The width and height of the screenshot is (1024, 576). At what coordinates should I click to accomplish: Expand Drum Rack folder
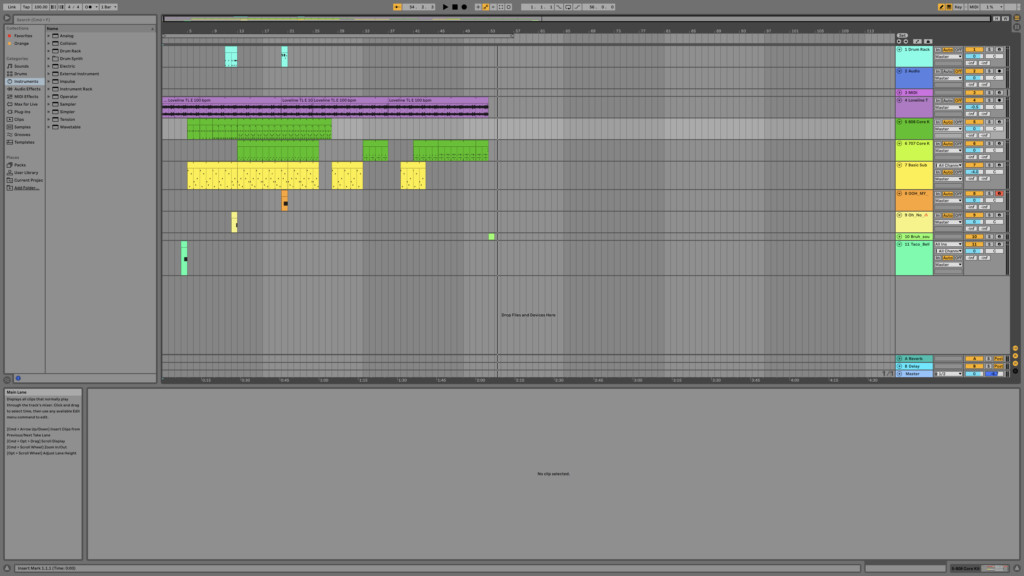coord(48,51)
